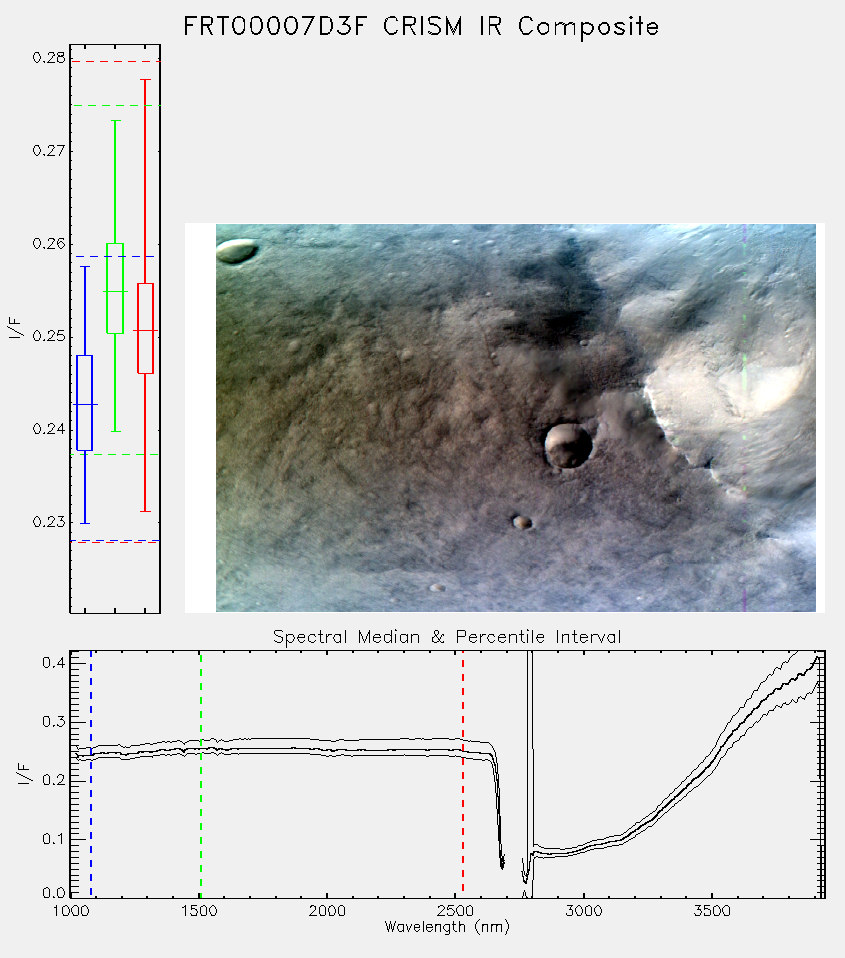This screenshot has height=958, width=845.
Task: Click the small crater below the central crater
Action: 522,522
